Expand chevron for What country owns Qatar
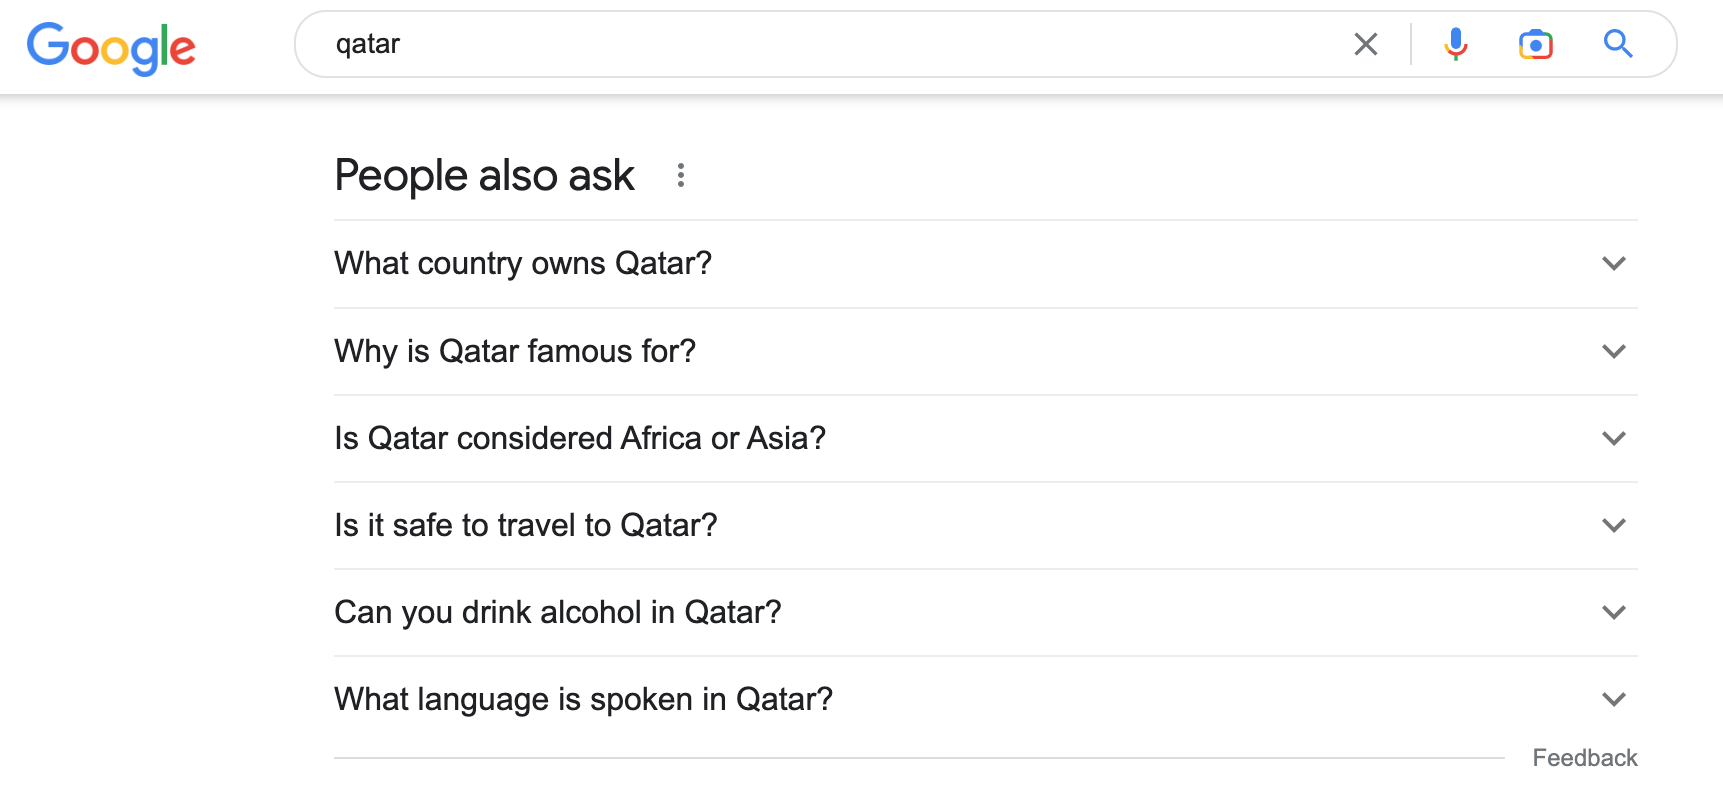 click(x=1613, y=264)
